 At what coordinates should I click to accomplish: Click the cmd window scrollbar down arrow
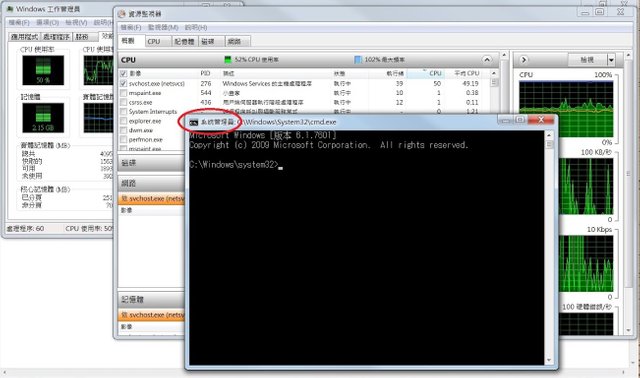point(549,360)
